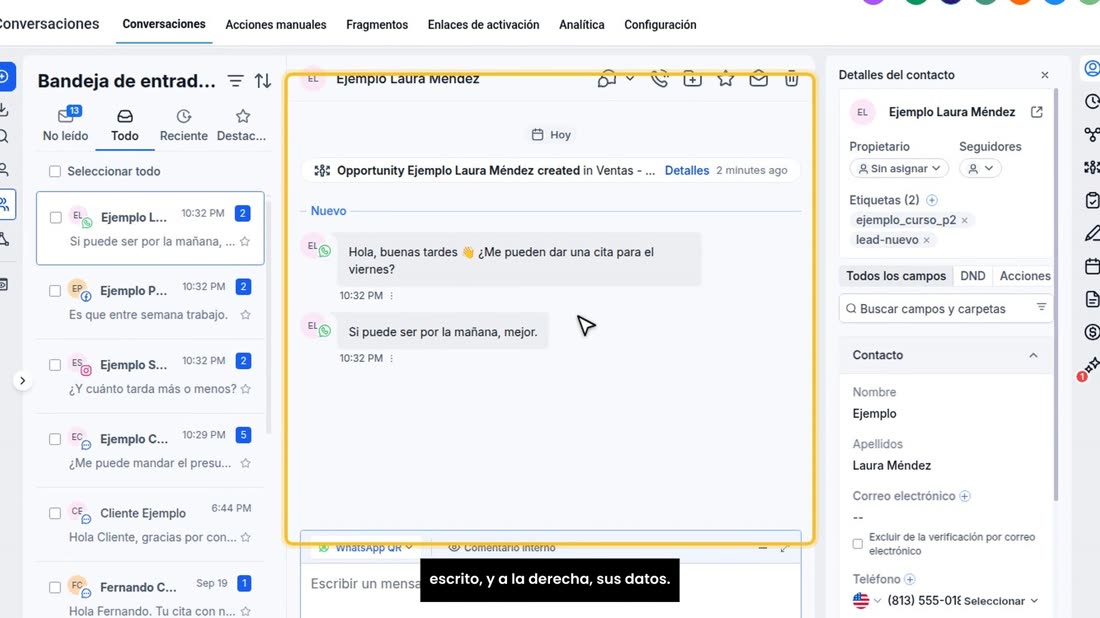This screenshot has height=618, width=1100.
Task: Select the Cliente Ejemplo conversation checkbox
Action: point(55,513)
